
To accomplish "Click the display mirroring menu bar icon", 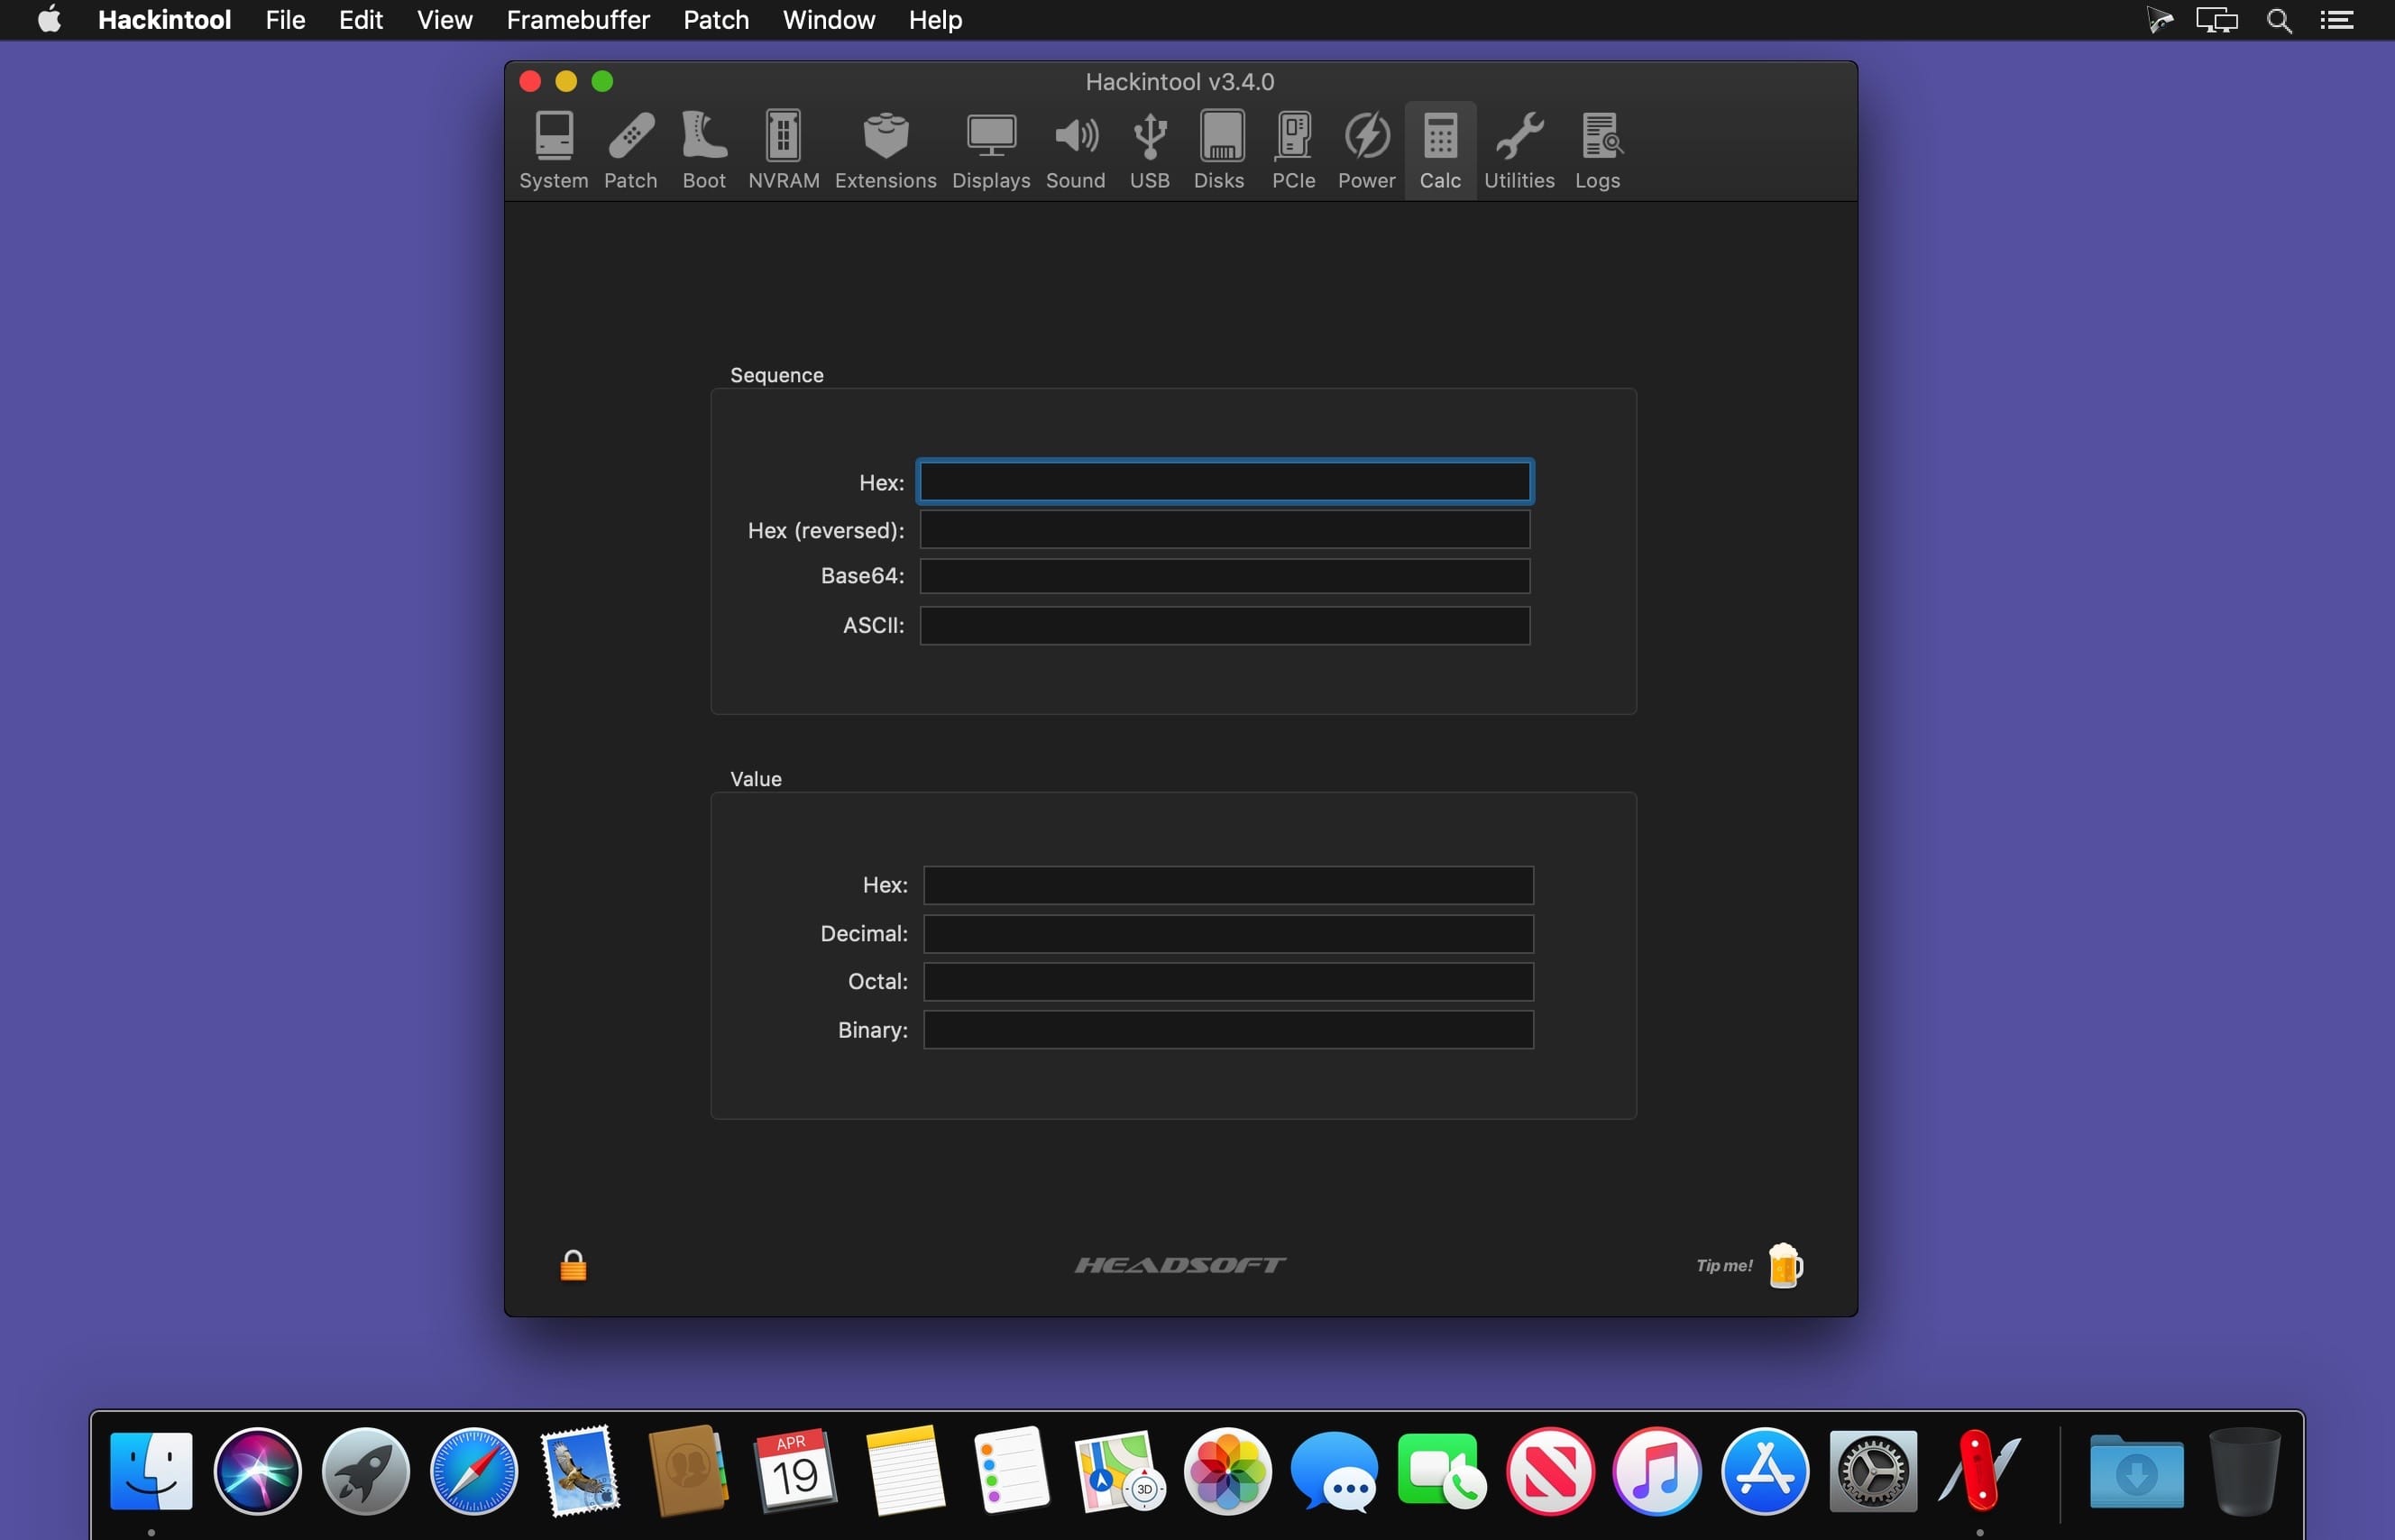I will pos(2217,20).
